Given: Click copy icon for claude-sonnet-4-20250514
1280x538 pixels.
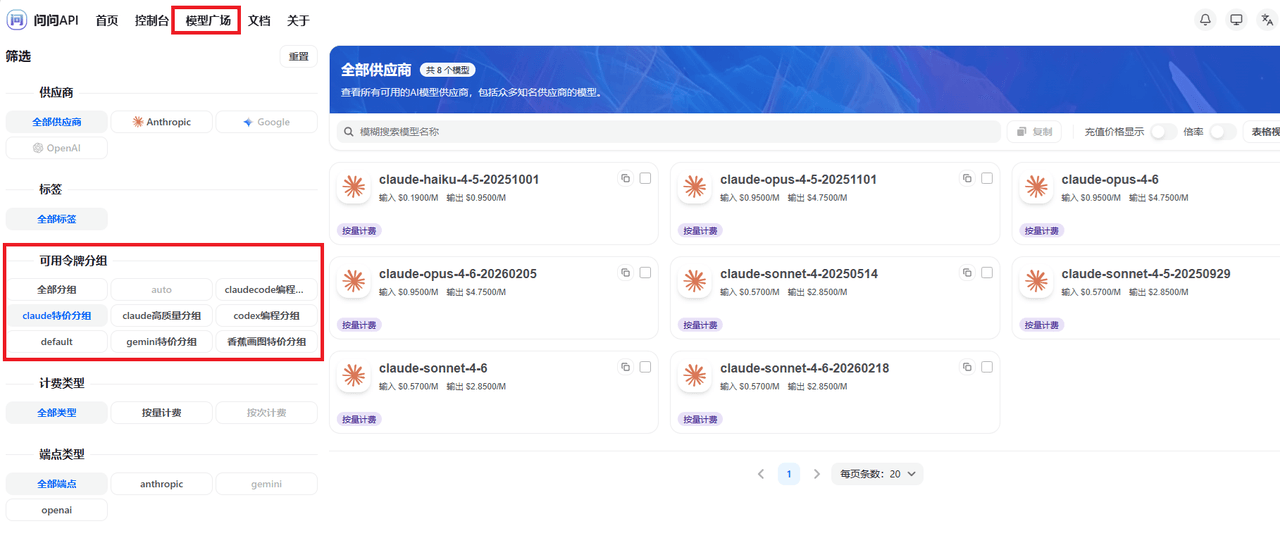Looking at the screenshot, I should pyautogui.click(x=967, y=273).
